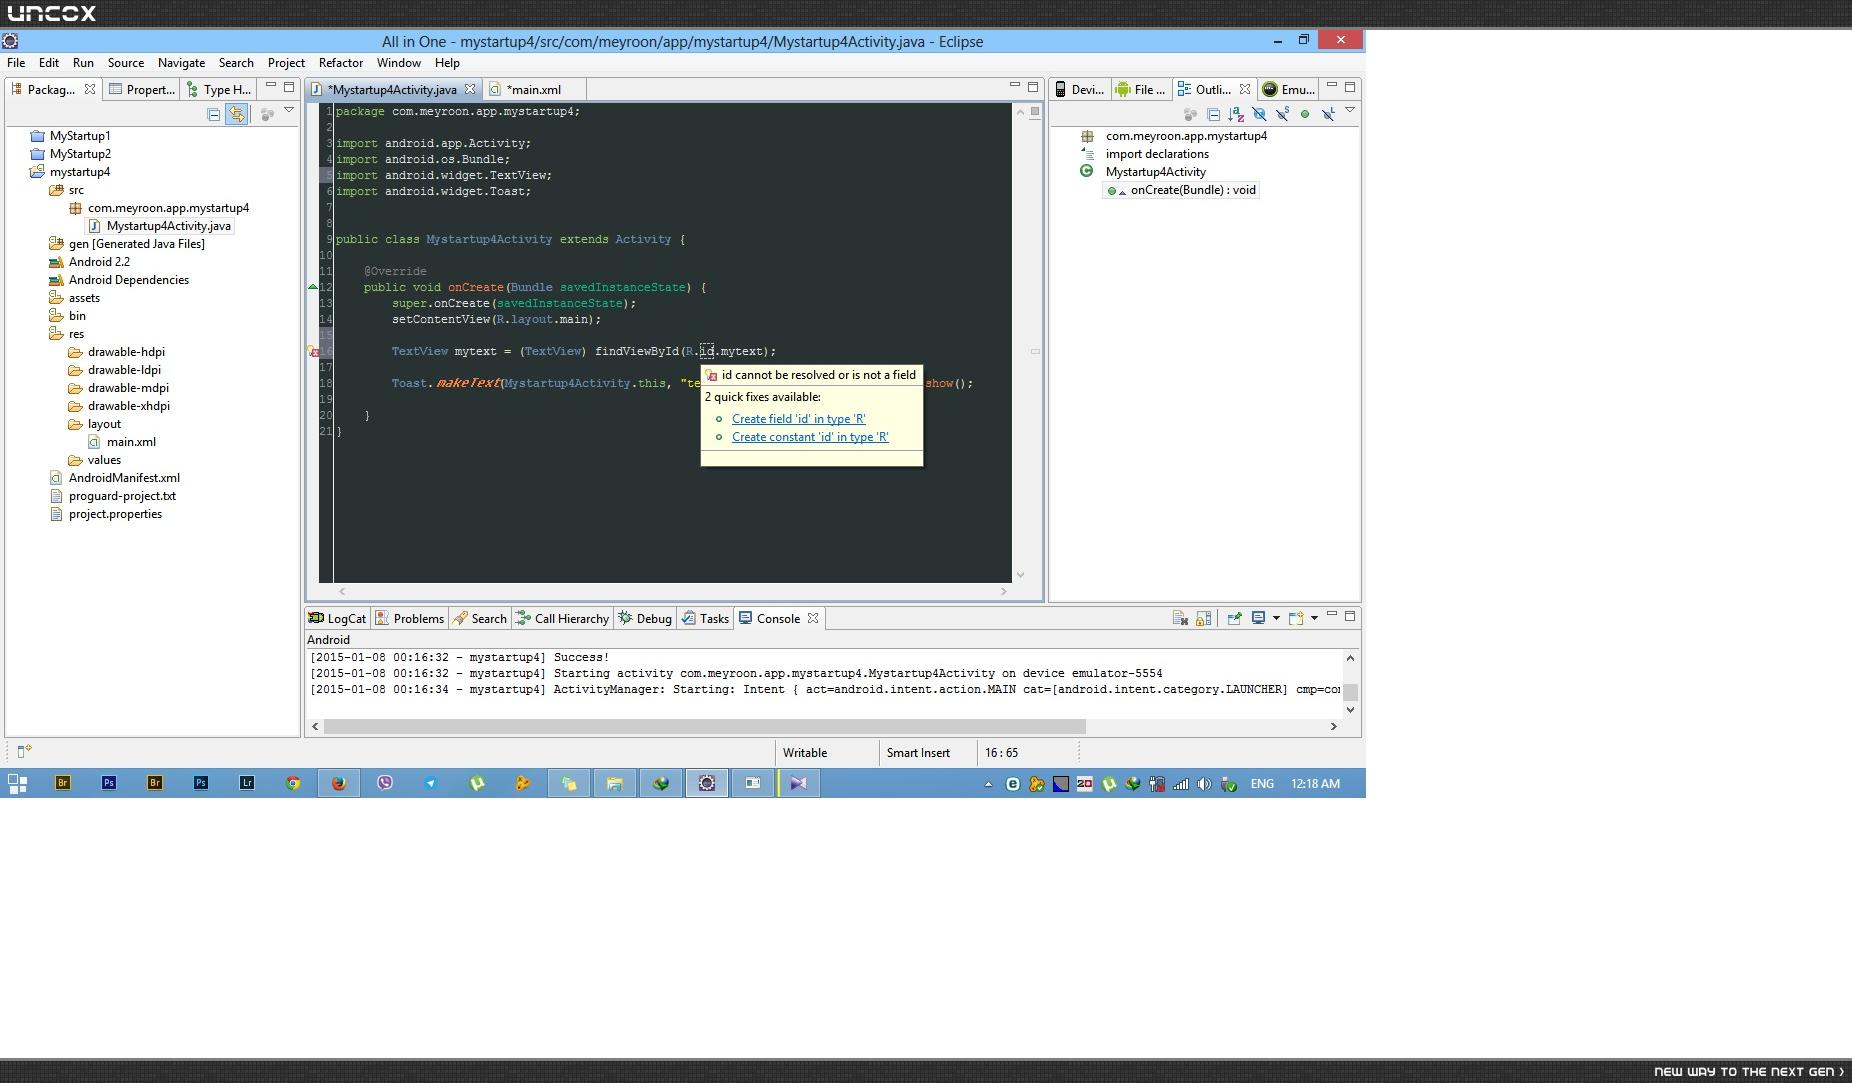1852x1083 pixels.
Task: Switch to the main.xml editor tab
Action: (533, 90)
